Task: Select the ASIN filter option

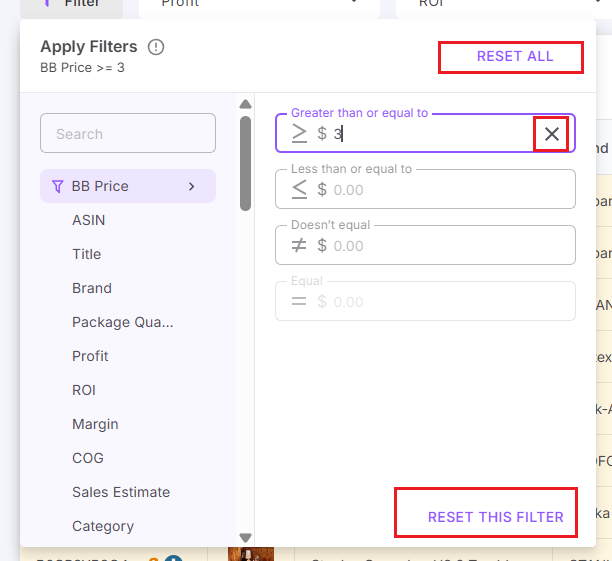Action: pyautogui.click(x=88, y=220)
